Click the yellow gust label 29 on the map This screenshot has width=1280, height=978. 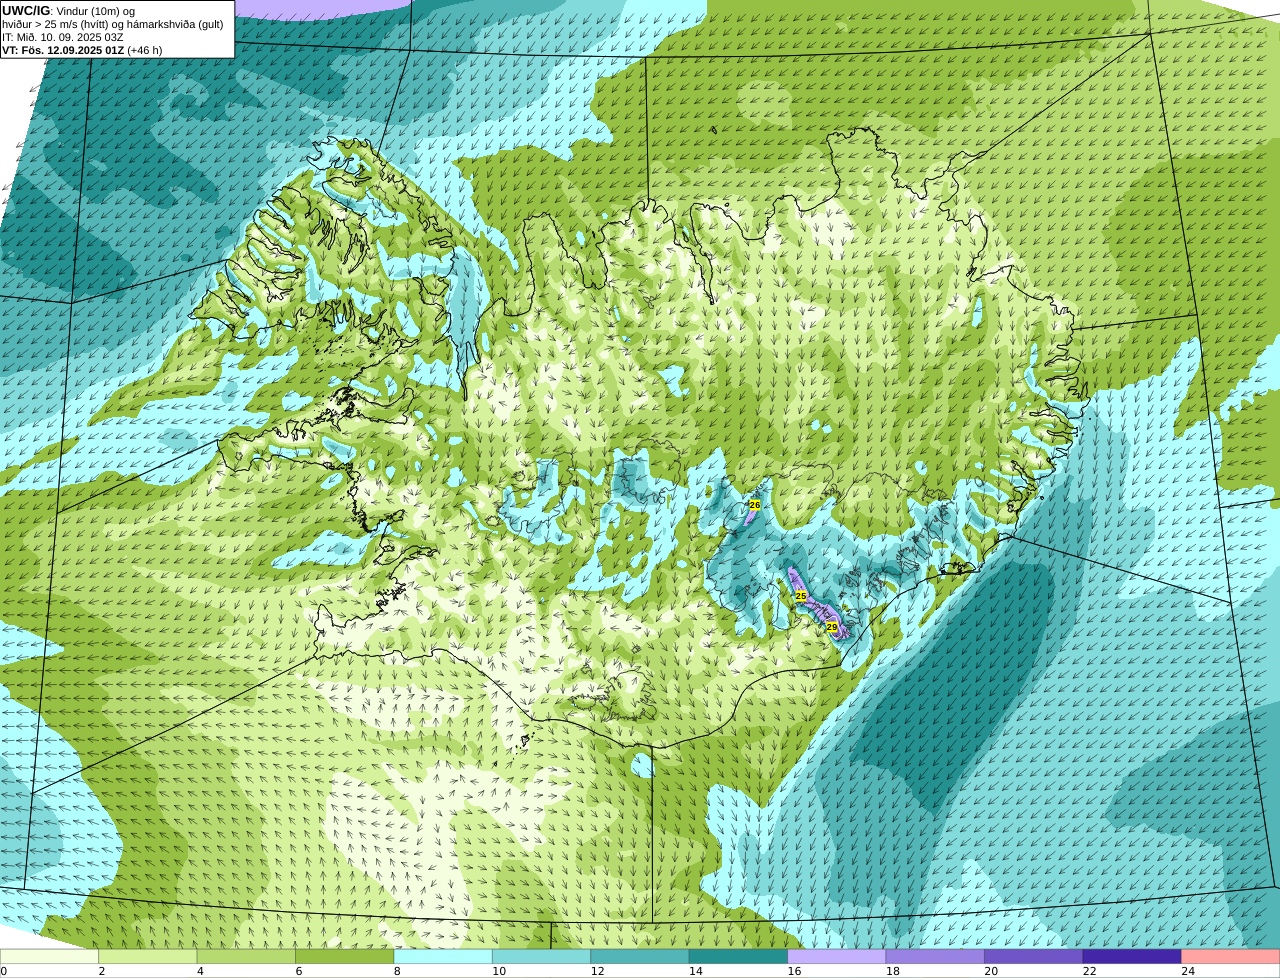point(832,627)
